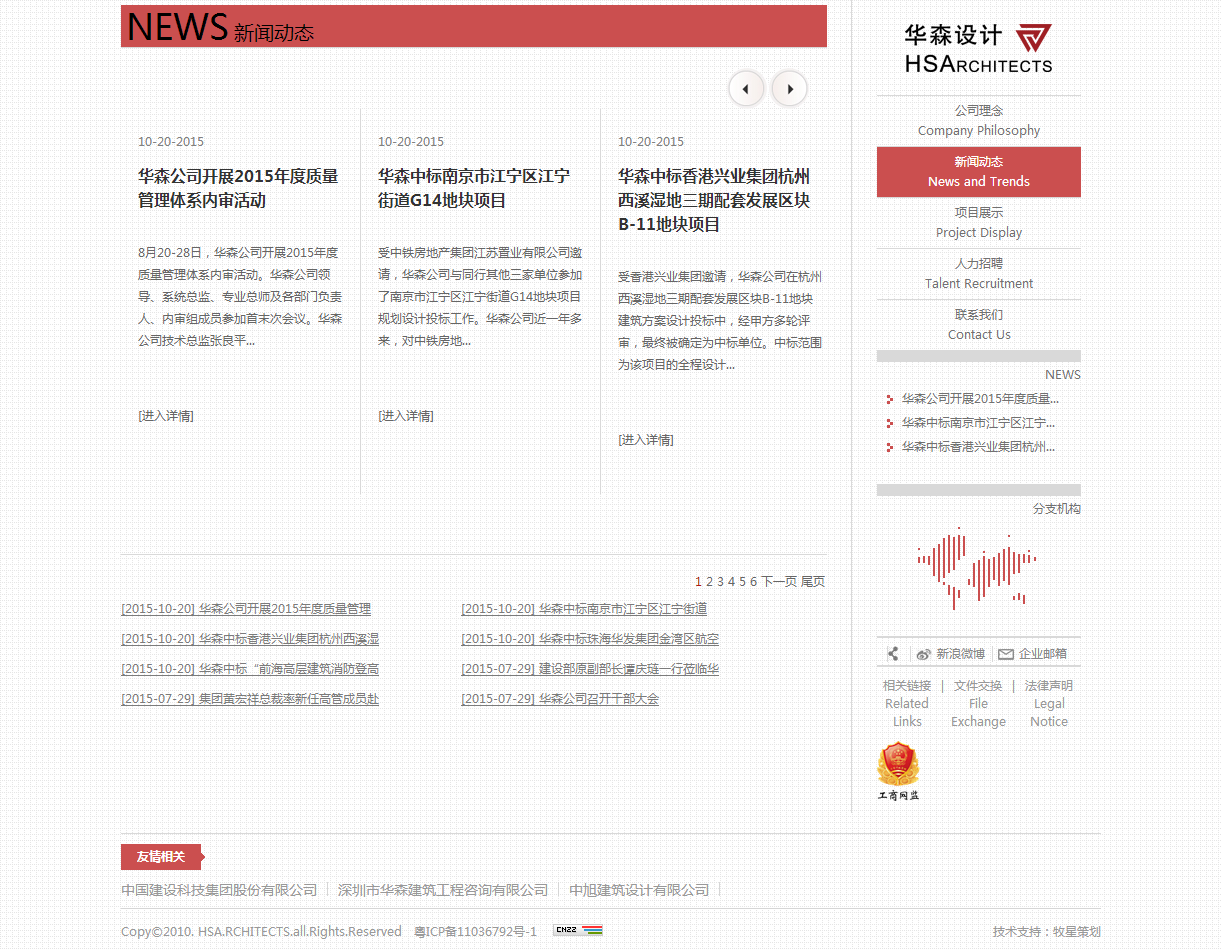Screen dimensions: 1222x950
Task: Open list item 华森公司开展2015年度质量管理
Action: click(246, 609)
